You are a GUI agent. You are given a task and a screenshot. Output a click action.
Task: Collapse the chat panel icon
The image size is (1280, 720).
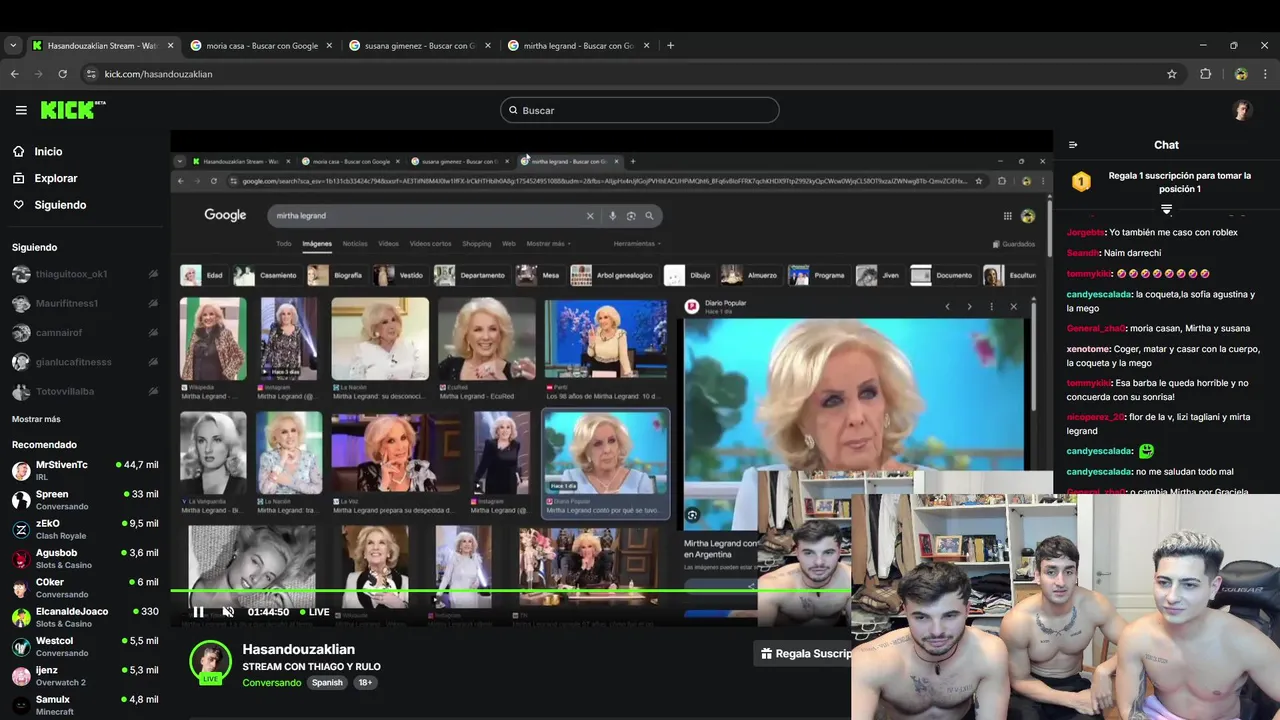point(1073,145)
